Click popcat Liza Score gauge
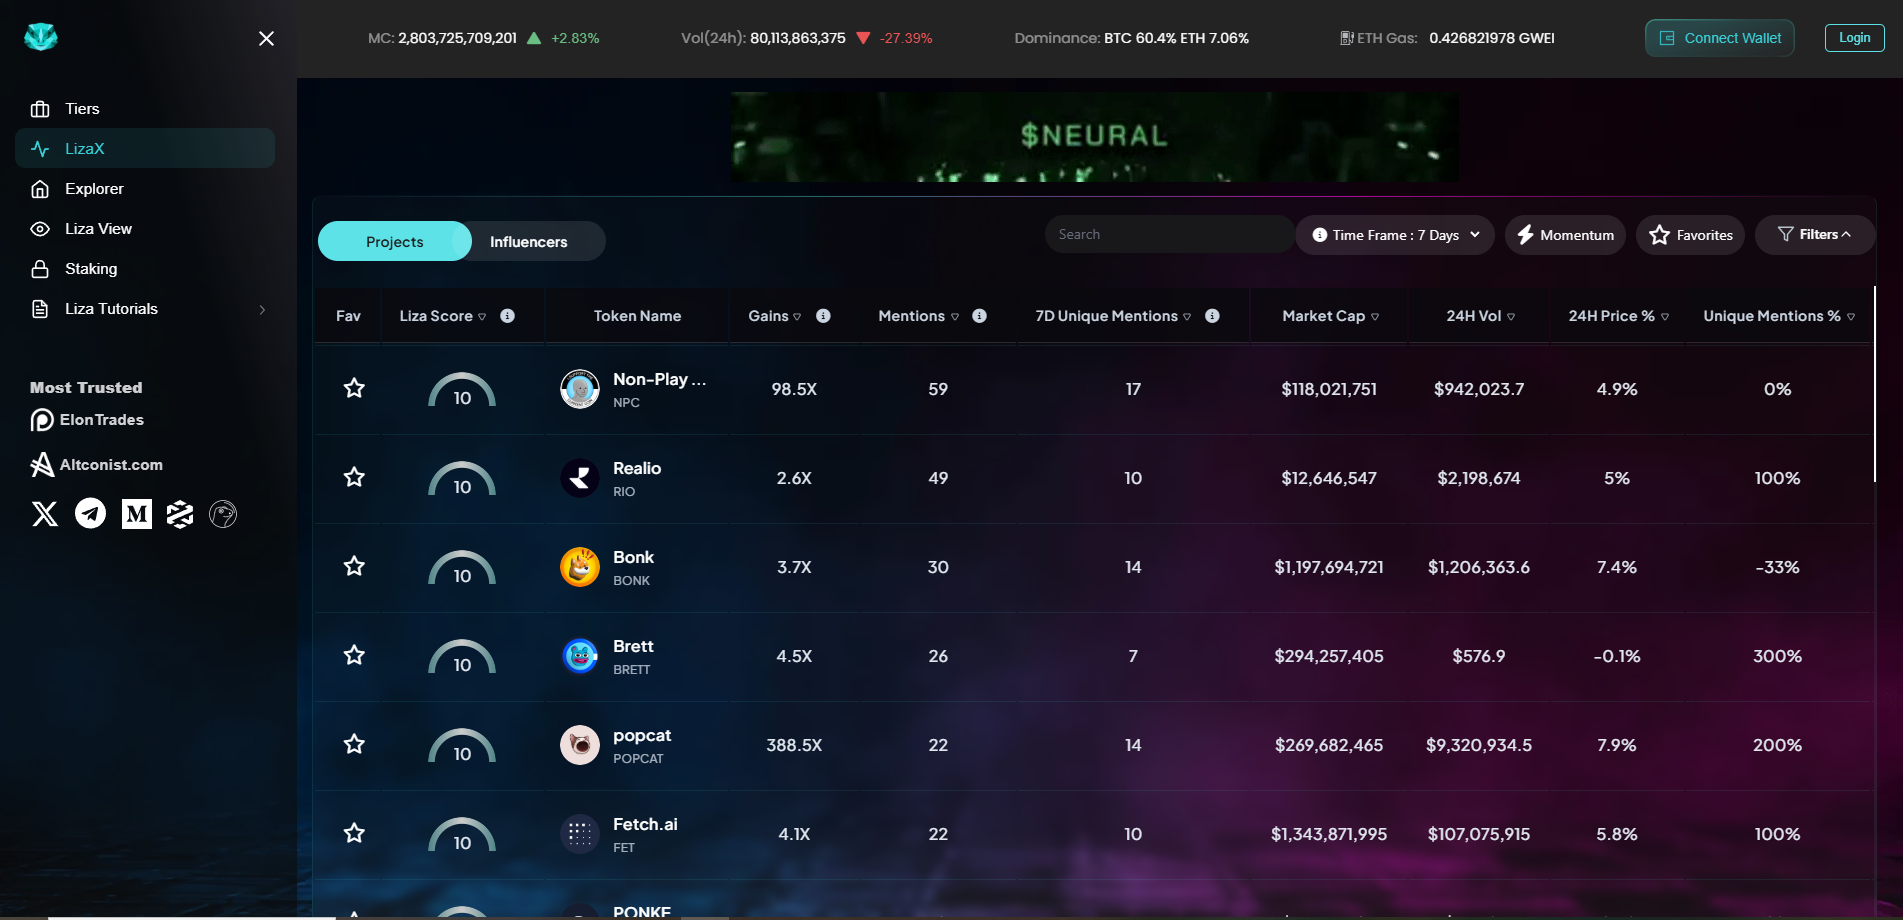Image resolution: width=1903 pixels, height=920 pixels. click(x=462, y=746)
